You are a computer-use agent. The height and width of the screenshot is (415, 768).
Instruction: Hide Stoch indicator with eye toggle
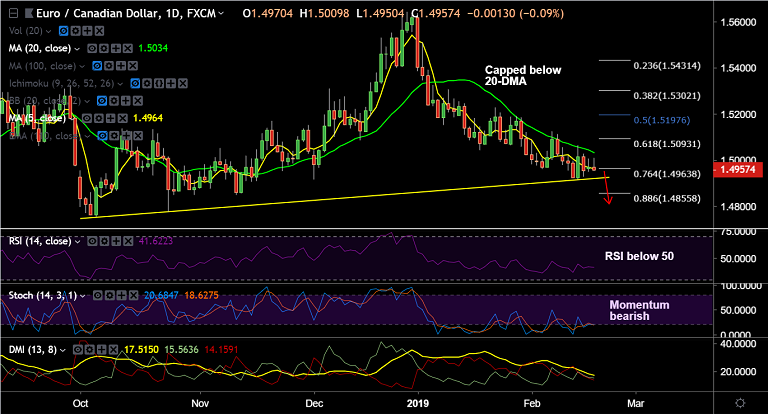pyautogui.click(x=97, y=295)
